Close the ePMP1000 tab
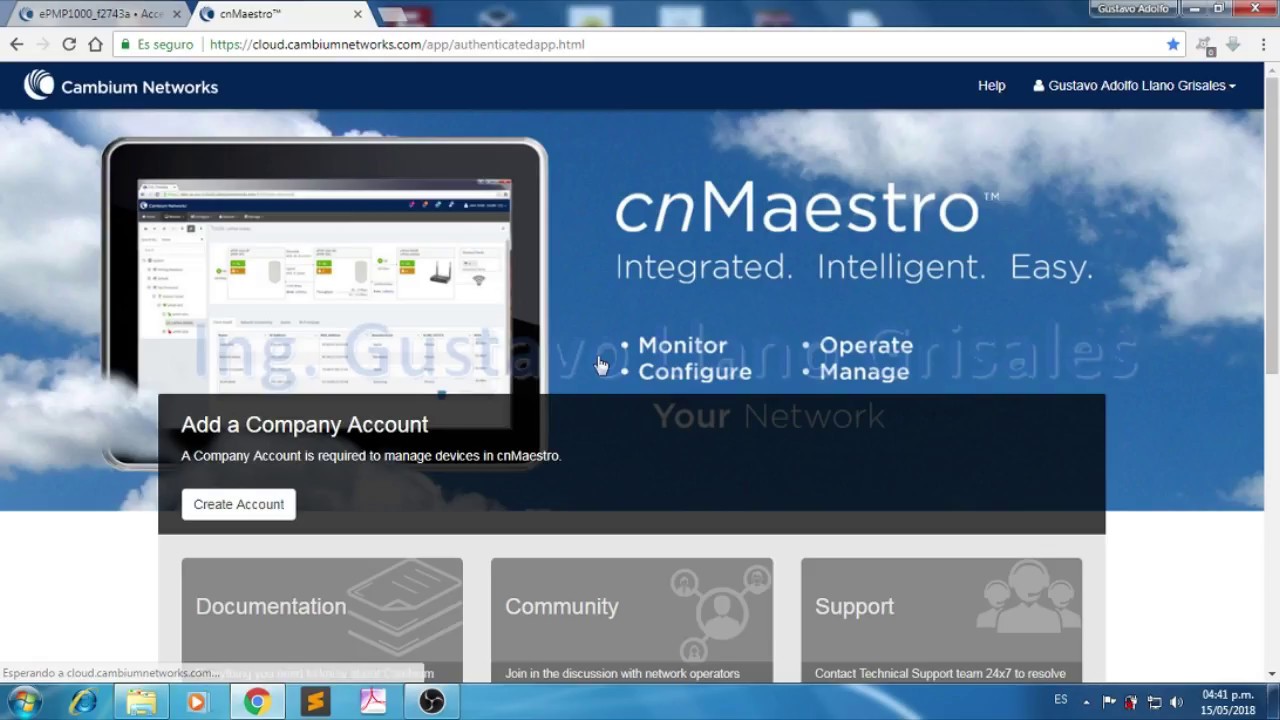 point(176,14)
